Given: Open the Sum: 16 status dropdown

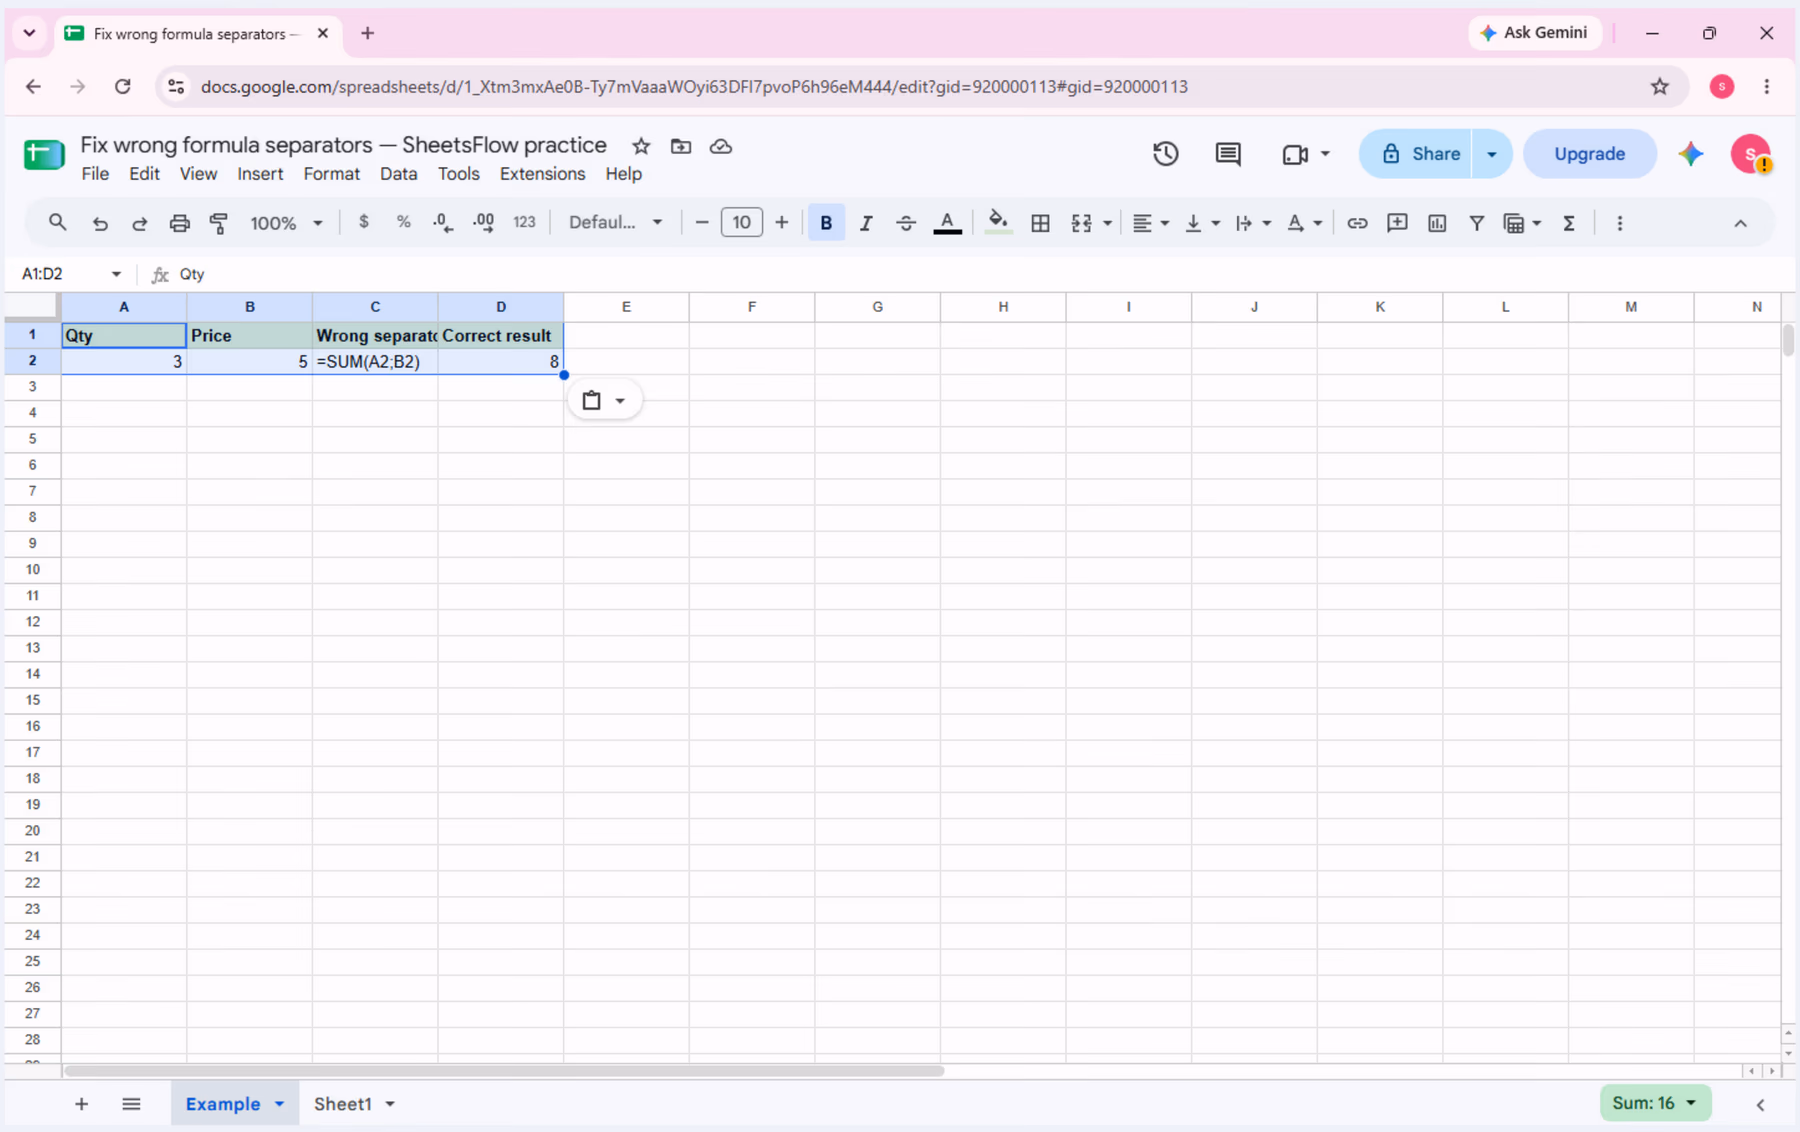Looking at the screenshot, I should click(1655, 1103).
